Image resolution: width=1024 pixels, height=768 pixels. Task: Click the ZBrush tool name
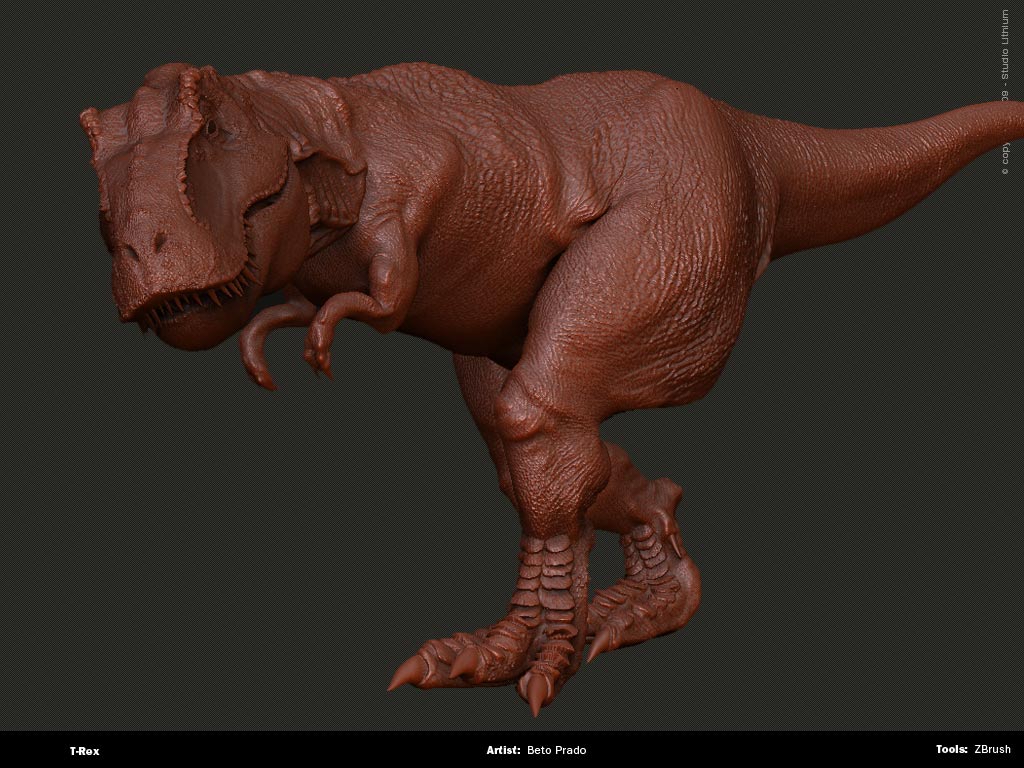pos(993,750)
